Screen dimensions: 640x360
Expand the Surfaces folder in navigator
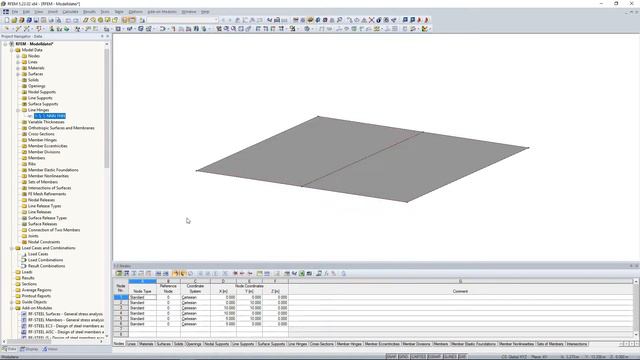click(x=18, y=74)
